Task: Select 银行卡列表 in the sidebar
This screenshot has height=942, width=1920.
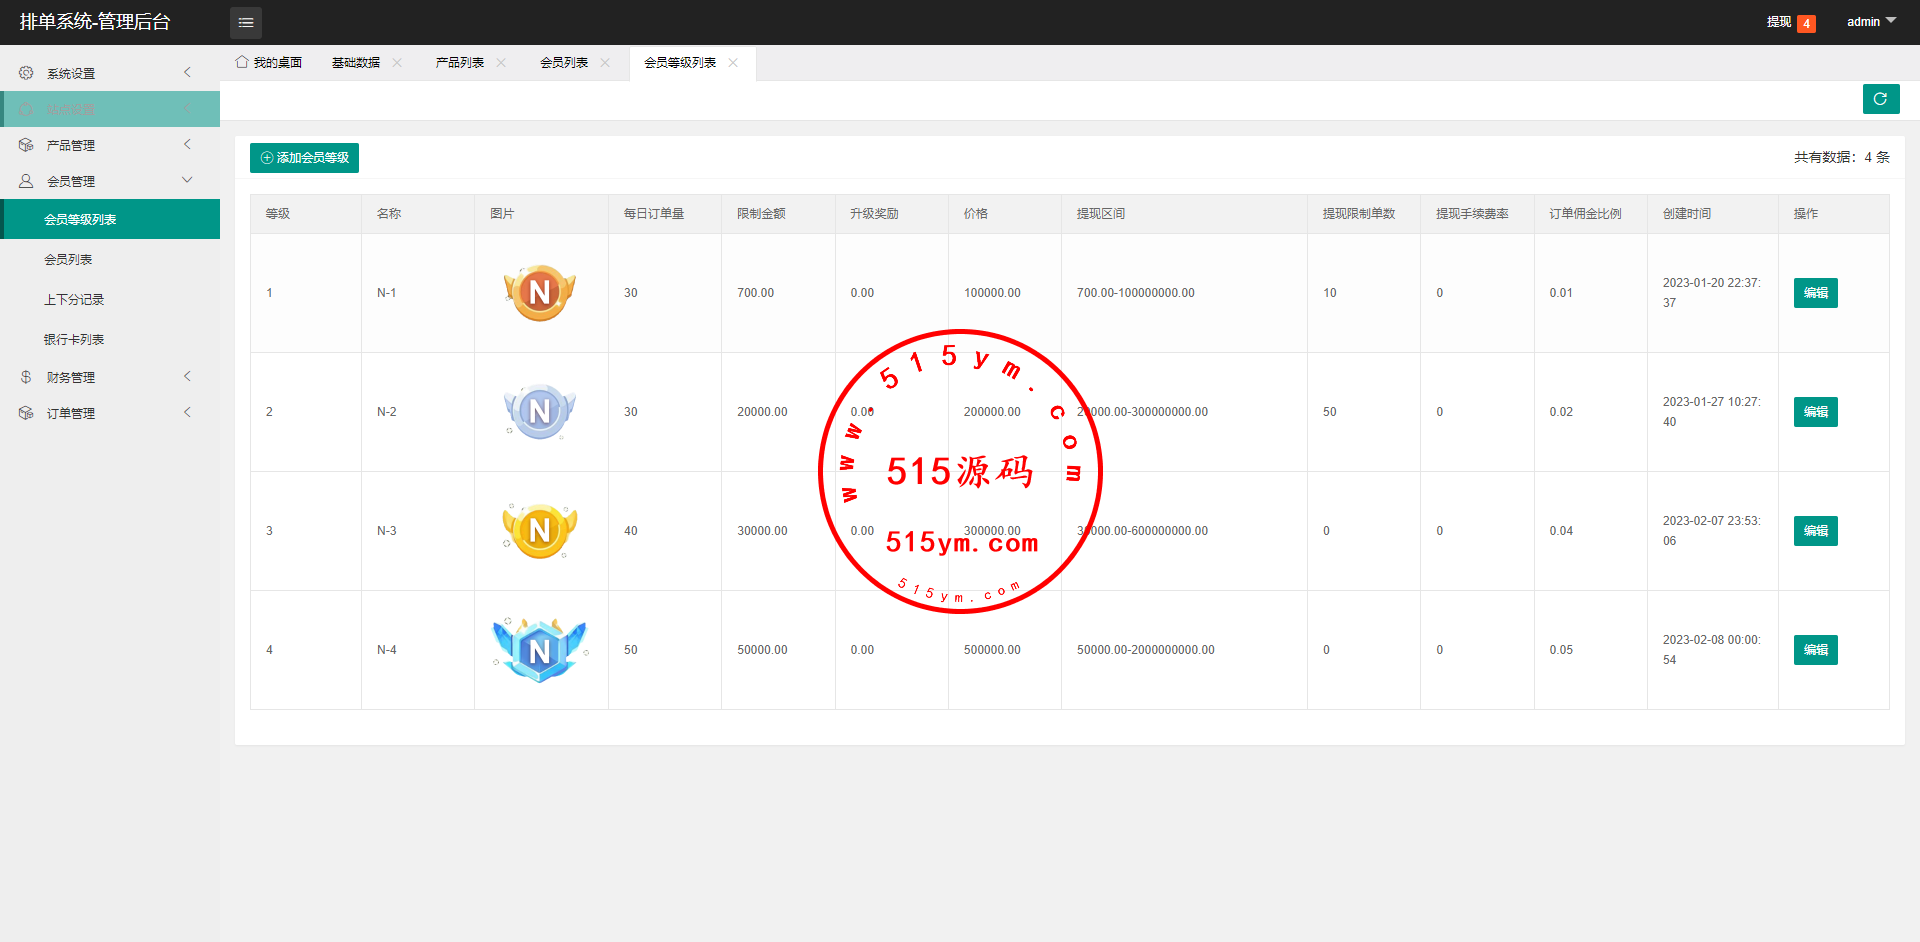Action: pyautogui.click(x=74, y=340)
